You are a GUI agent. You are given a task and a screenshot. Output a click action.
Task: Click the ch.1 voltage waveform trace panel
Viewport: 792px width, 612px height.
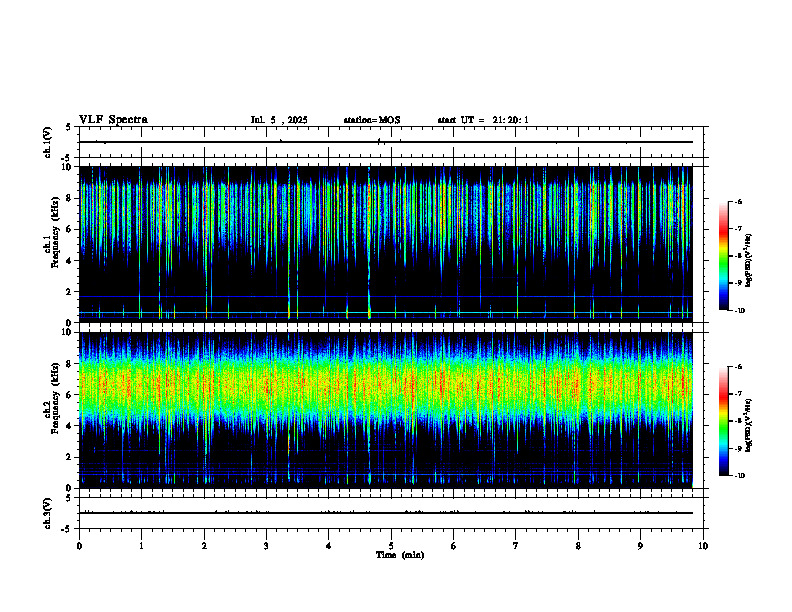391,142
